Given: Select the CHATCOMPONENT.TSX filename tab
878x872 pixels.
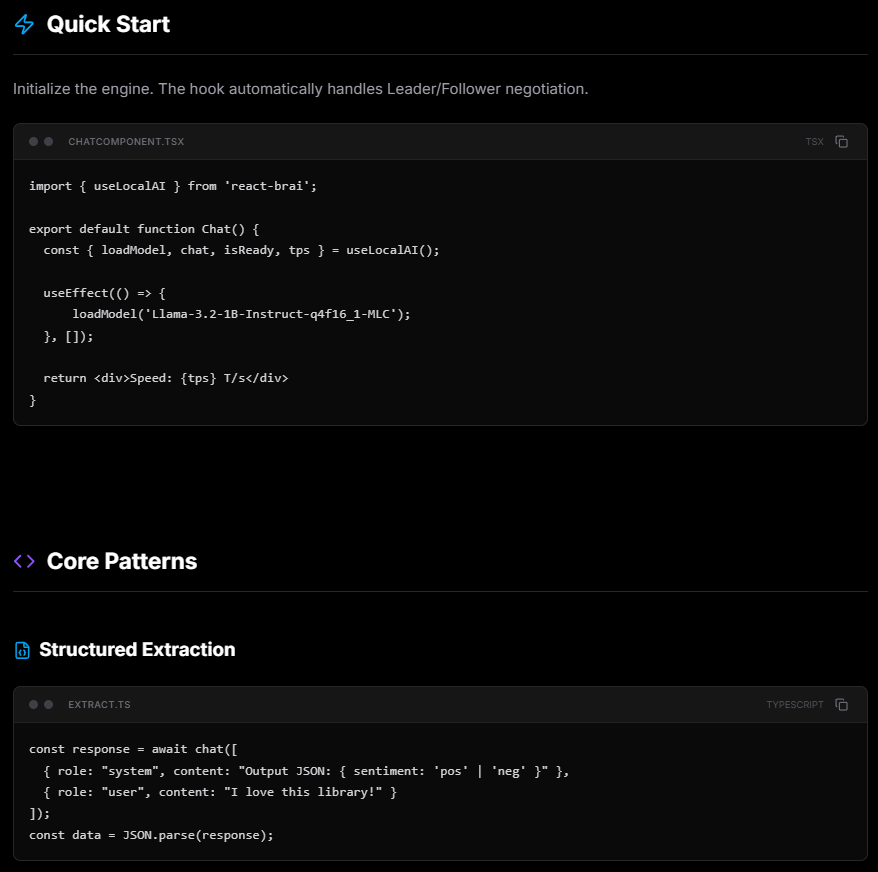Looking at the screenshot, I should [x=126, y=141].
